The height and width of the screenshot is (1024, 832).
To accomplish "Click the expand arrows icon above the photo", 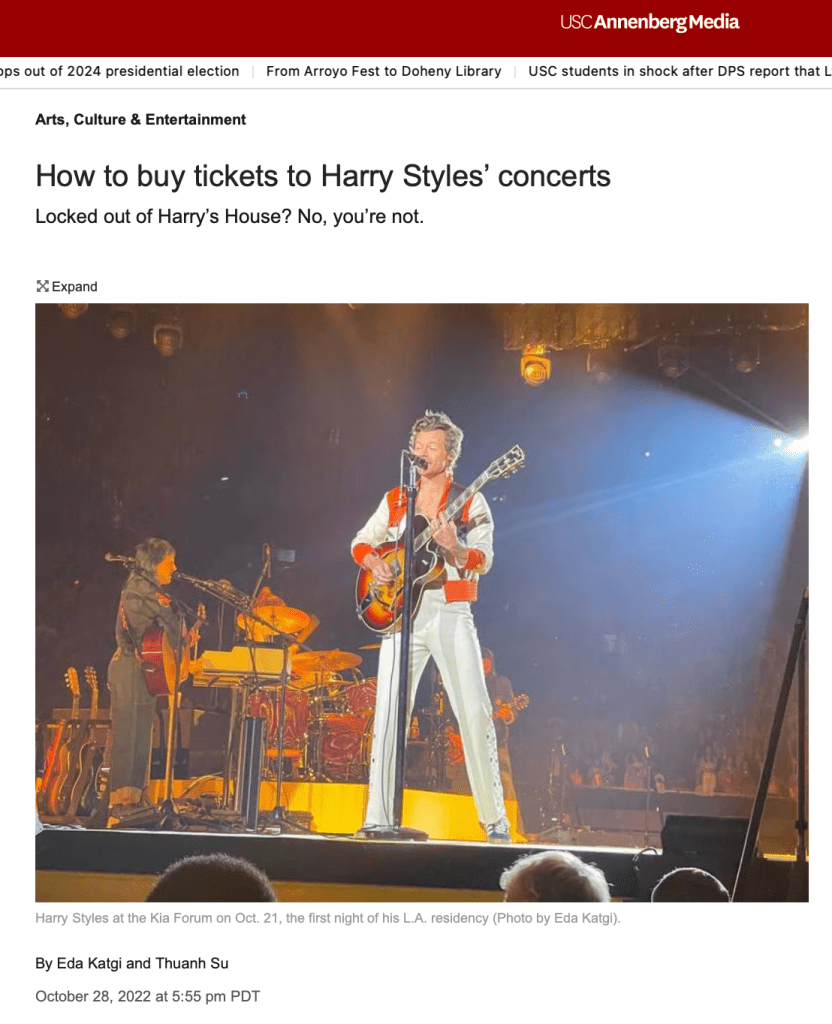I will [42, 286].
